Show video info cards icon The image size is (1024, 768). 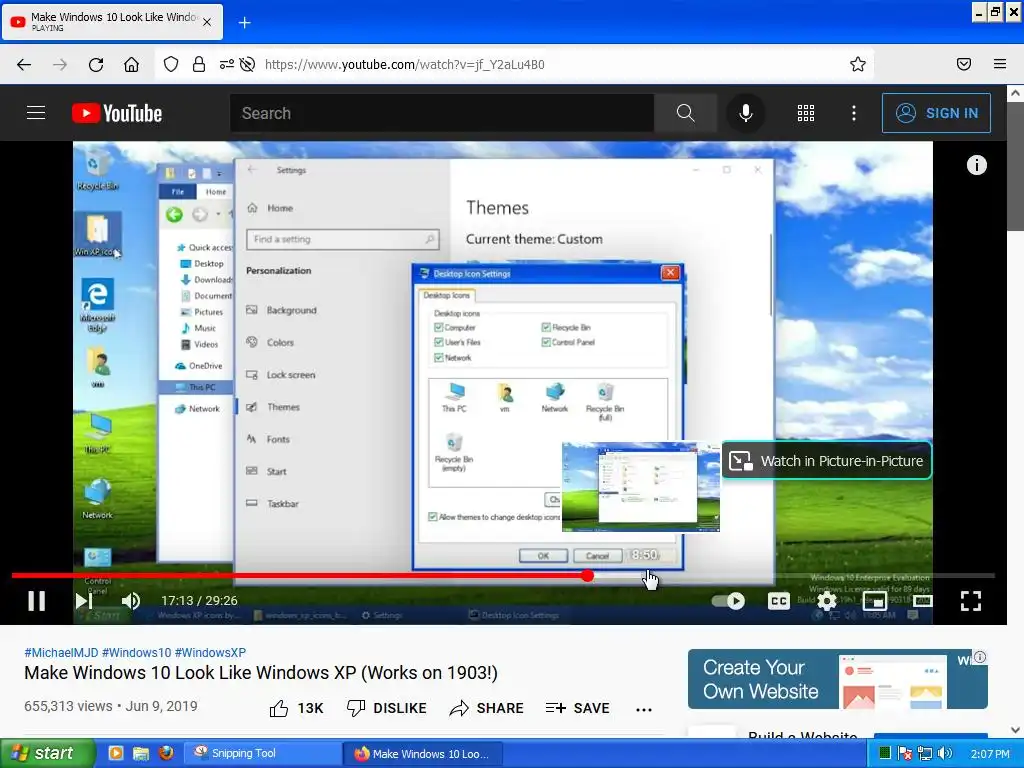(976, 165)
